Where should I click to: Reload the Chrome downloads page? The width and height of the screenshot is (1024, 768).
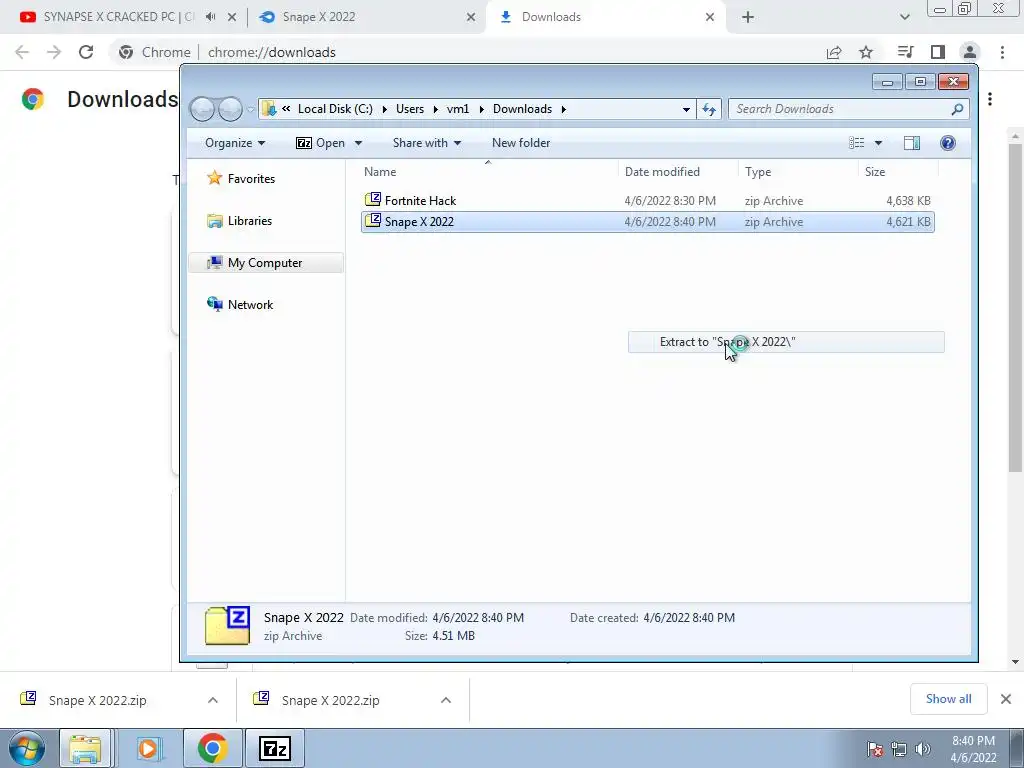click(86, 52)
